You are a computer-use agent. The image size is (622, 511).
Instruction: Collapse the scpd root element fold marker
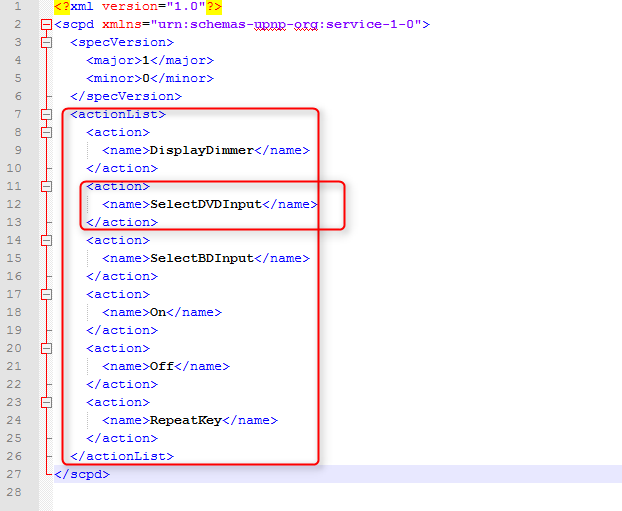click(x=46, y=25)
